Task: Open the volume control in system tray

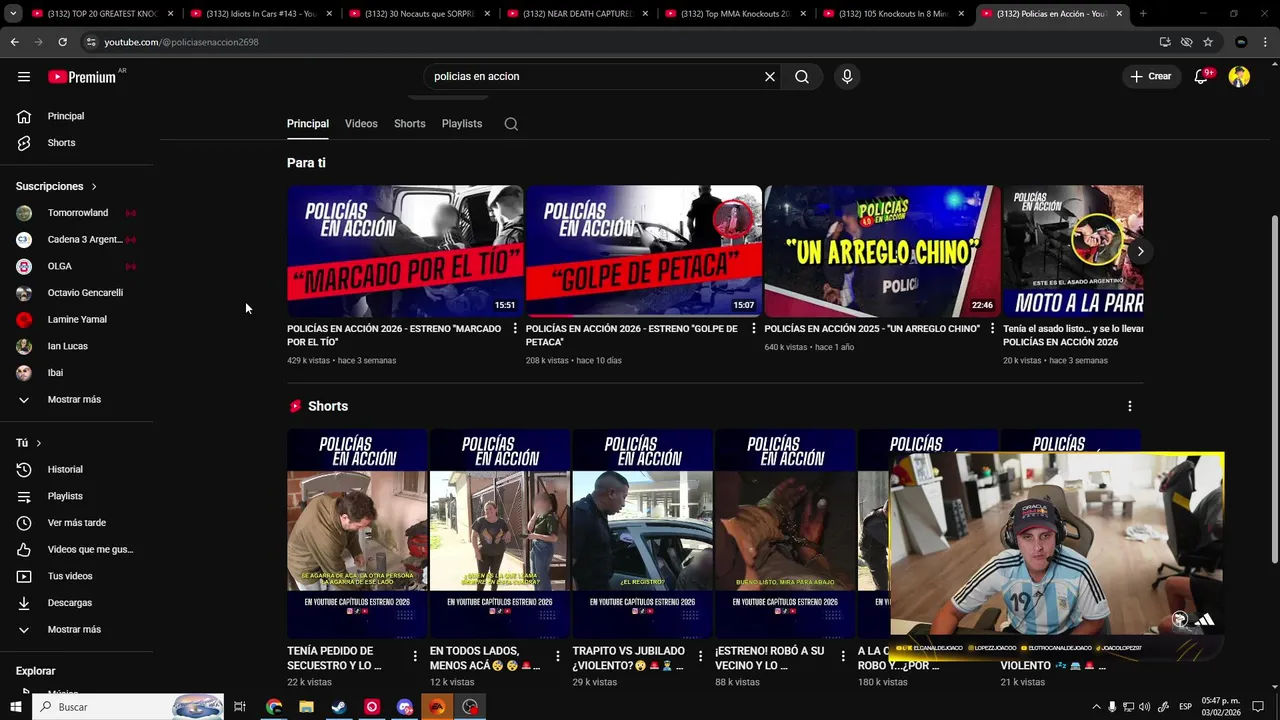Action: tap(1144, 707)
